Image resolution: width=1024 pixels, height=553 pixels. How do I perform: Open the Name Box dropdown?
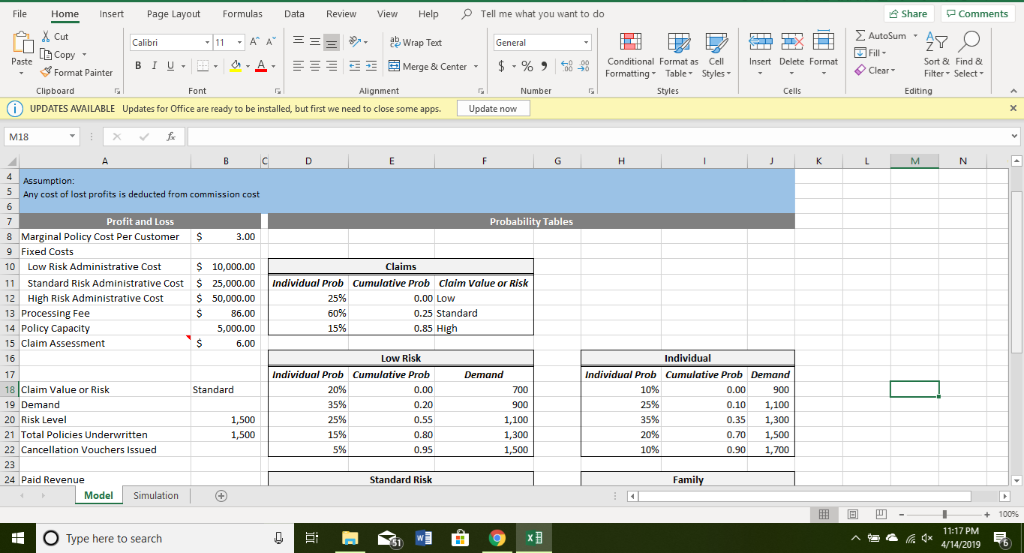pyautogui.click(x=72, y=136)
